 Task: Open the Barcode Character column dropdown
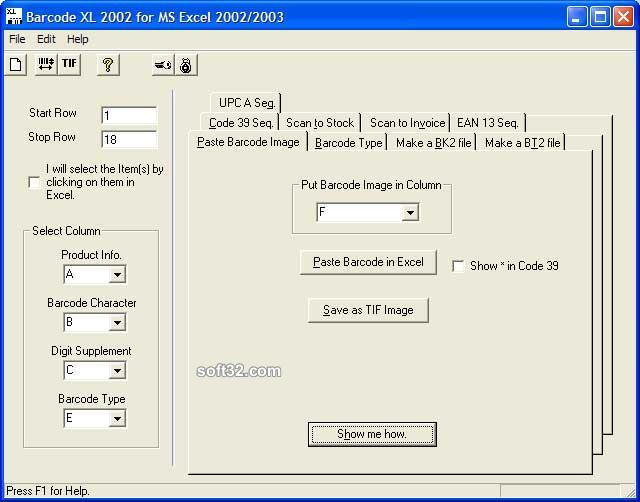coord(117,323)
